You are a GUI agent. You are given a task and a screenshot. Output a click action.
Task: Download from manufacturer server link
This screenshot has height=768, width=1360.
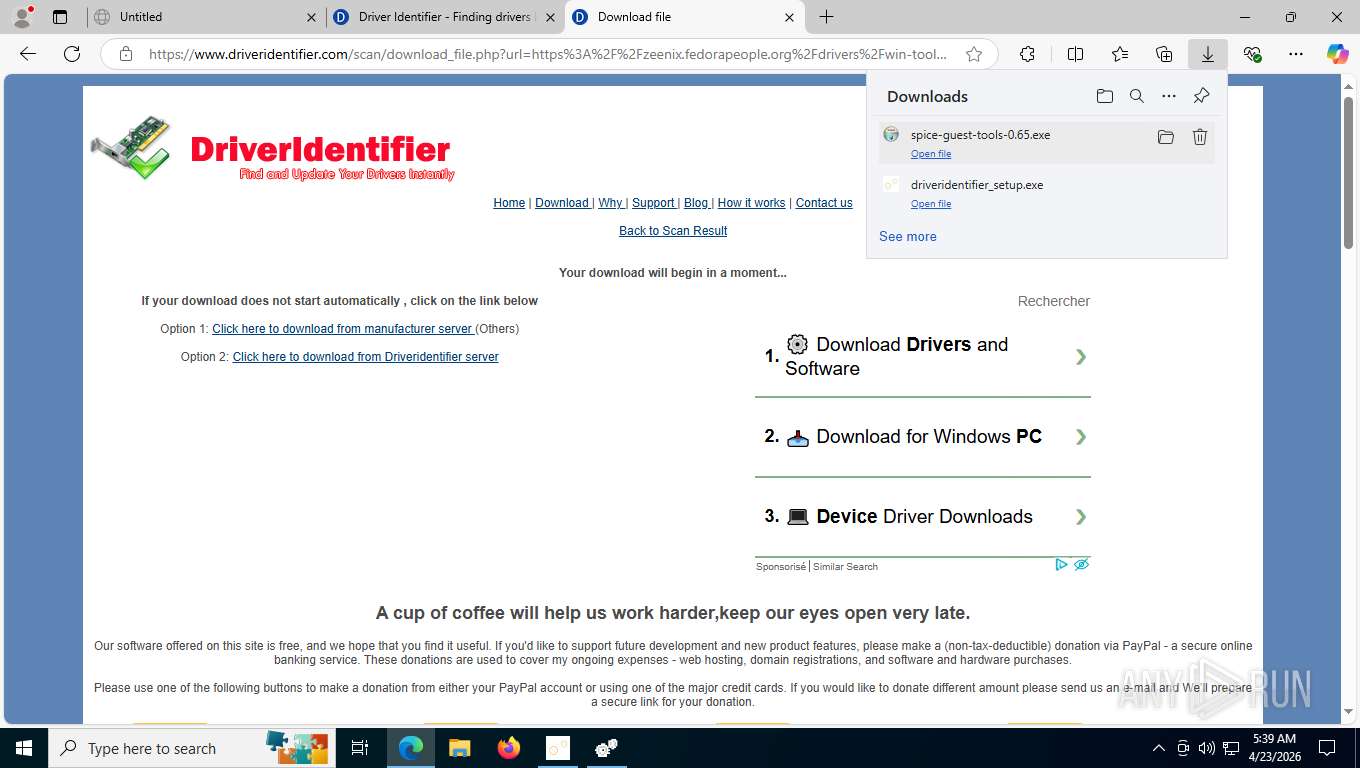point(342,329)
